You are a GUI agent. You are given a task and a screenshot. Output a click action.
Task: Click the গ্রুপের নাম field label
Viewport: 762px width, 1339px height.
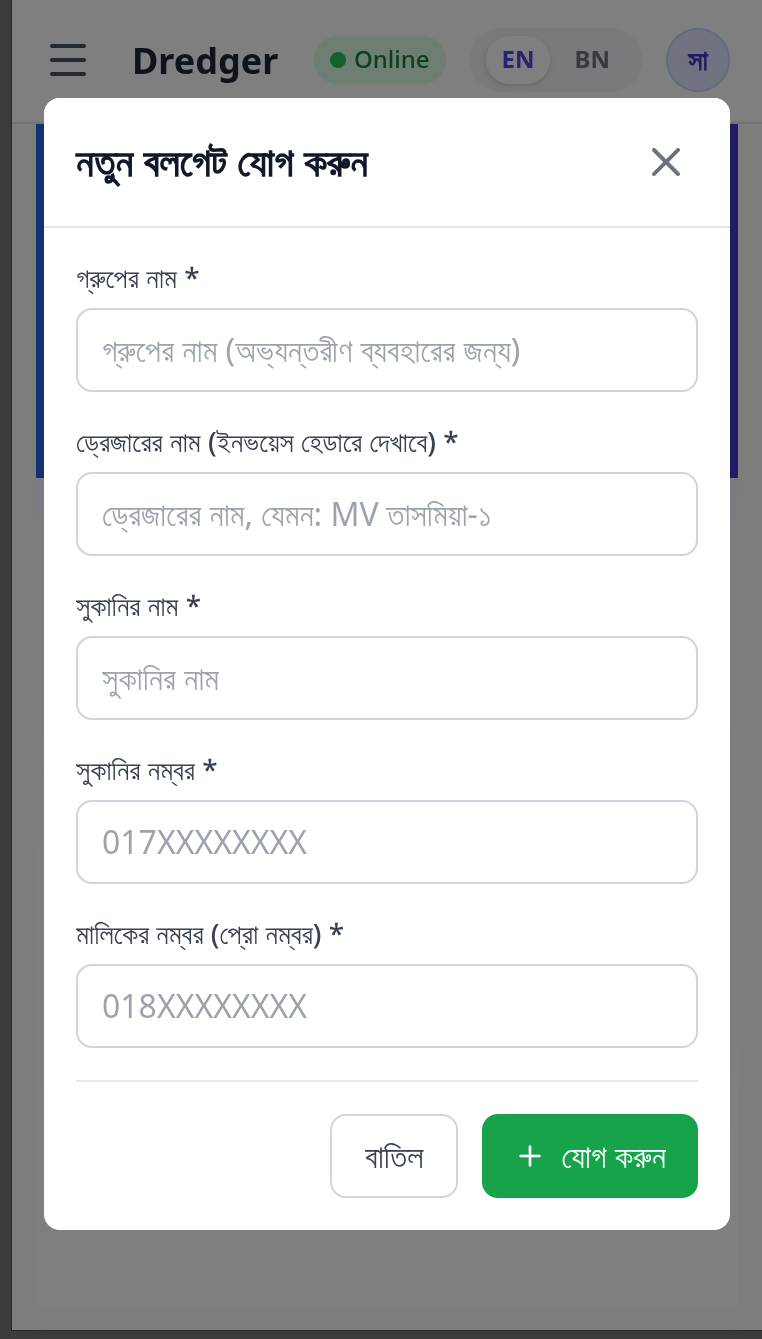[128, 279]
